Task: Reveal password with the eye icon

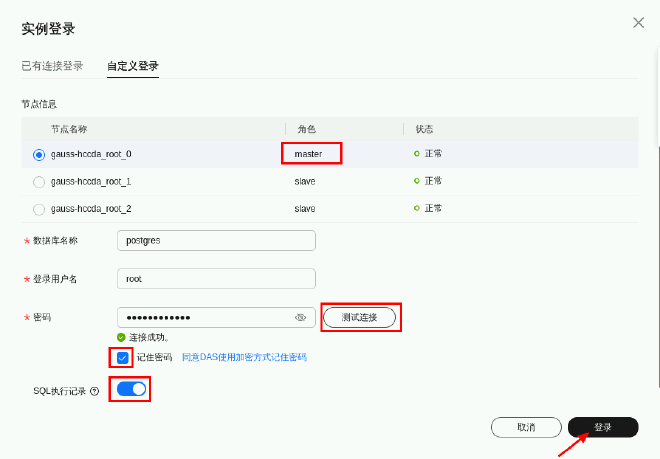Action: [x=300, y=317]
